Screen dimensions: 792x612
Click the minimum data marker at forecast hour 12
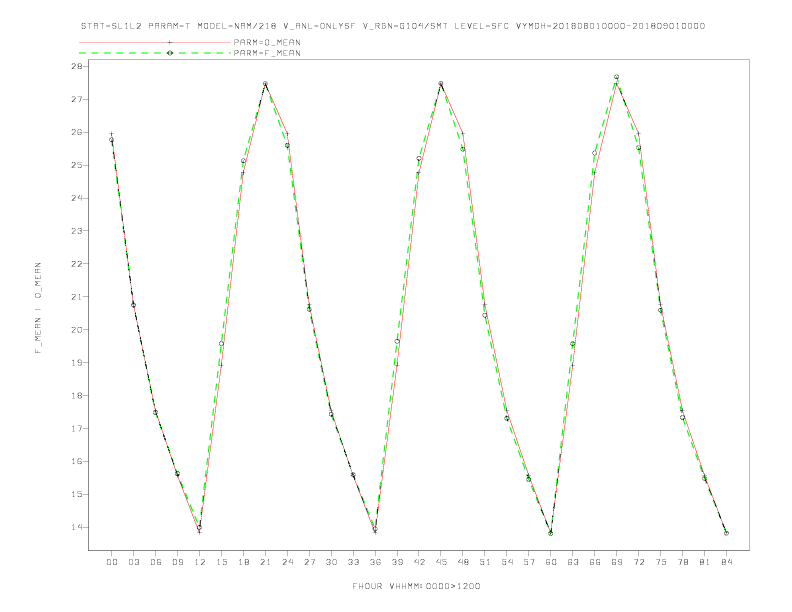[x=200, y=528]
